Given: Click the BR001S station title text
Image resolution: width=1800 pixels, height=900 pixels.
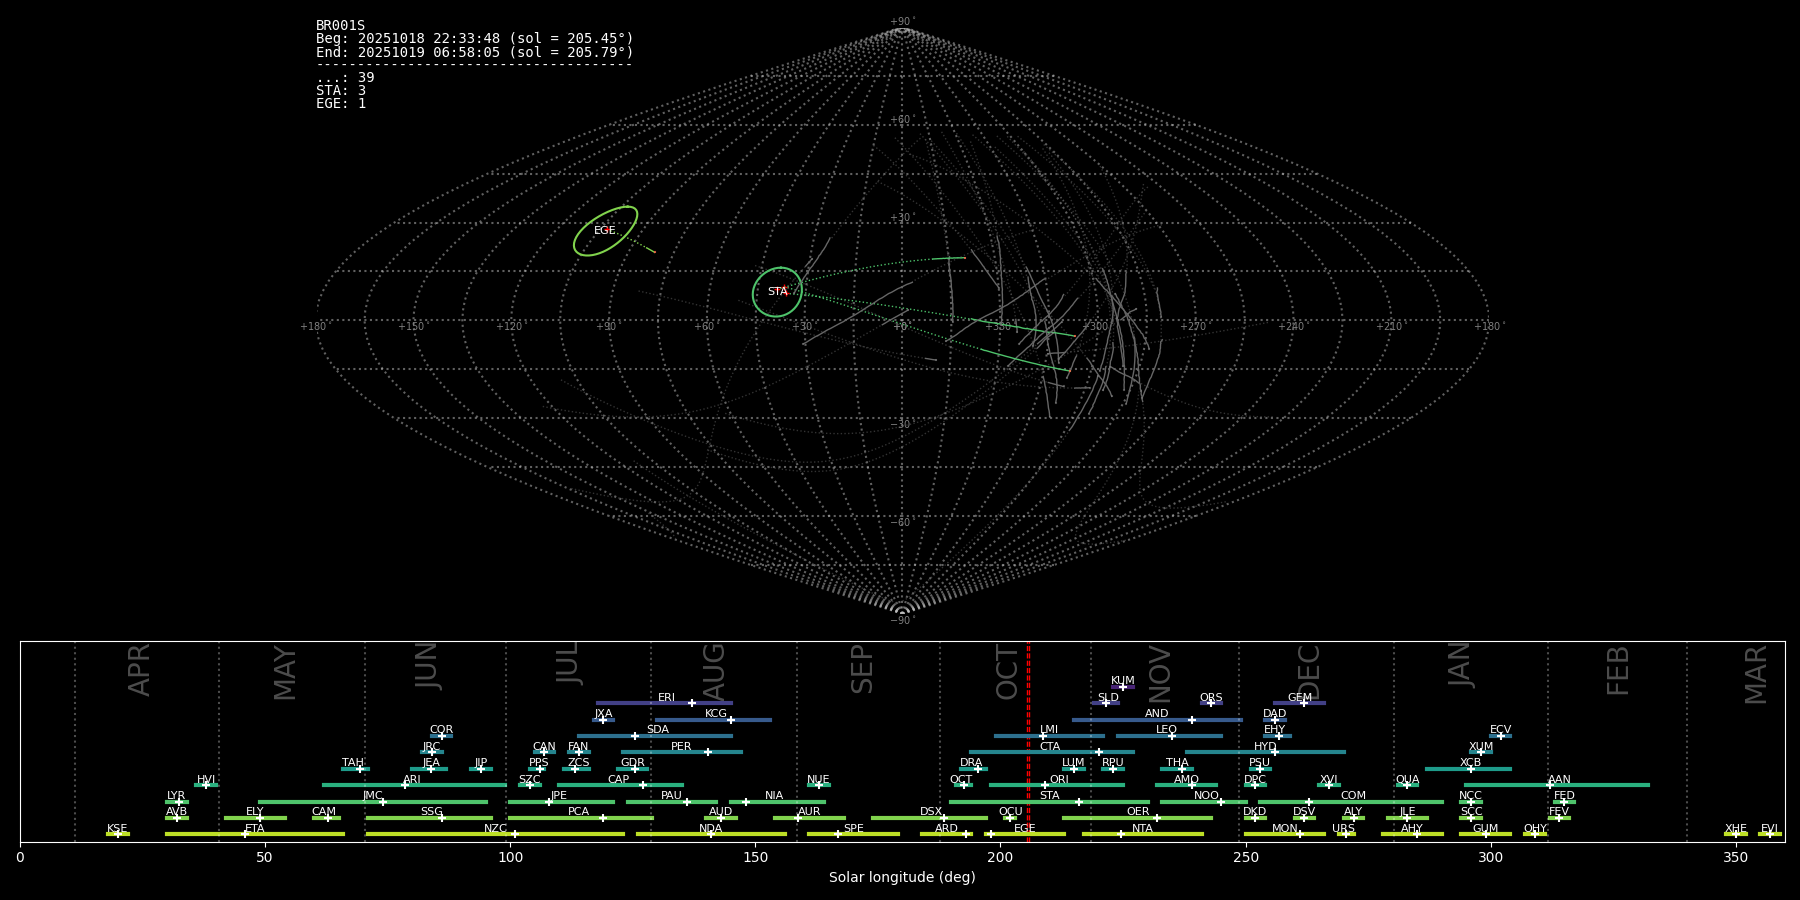Looking at the screenshot, I should (x=340, y=26).
